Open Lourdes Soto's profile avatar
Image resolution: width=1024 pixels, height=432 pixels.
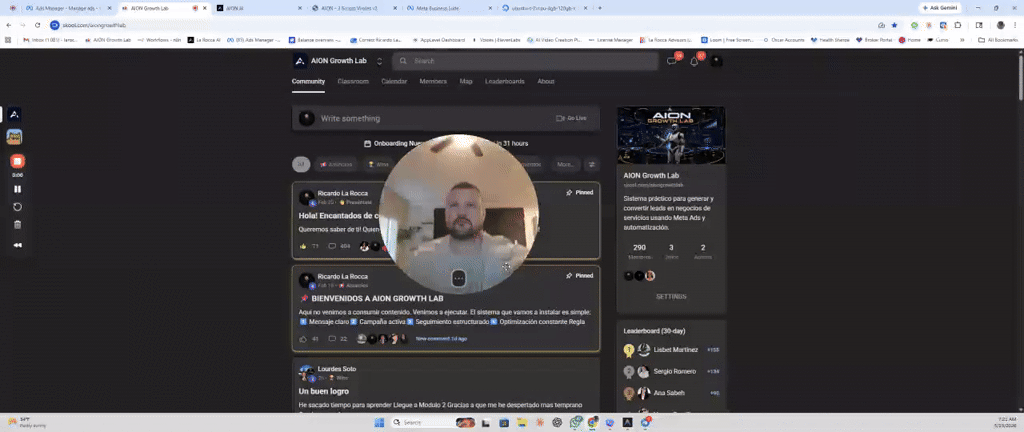[306, 373]
